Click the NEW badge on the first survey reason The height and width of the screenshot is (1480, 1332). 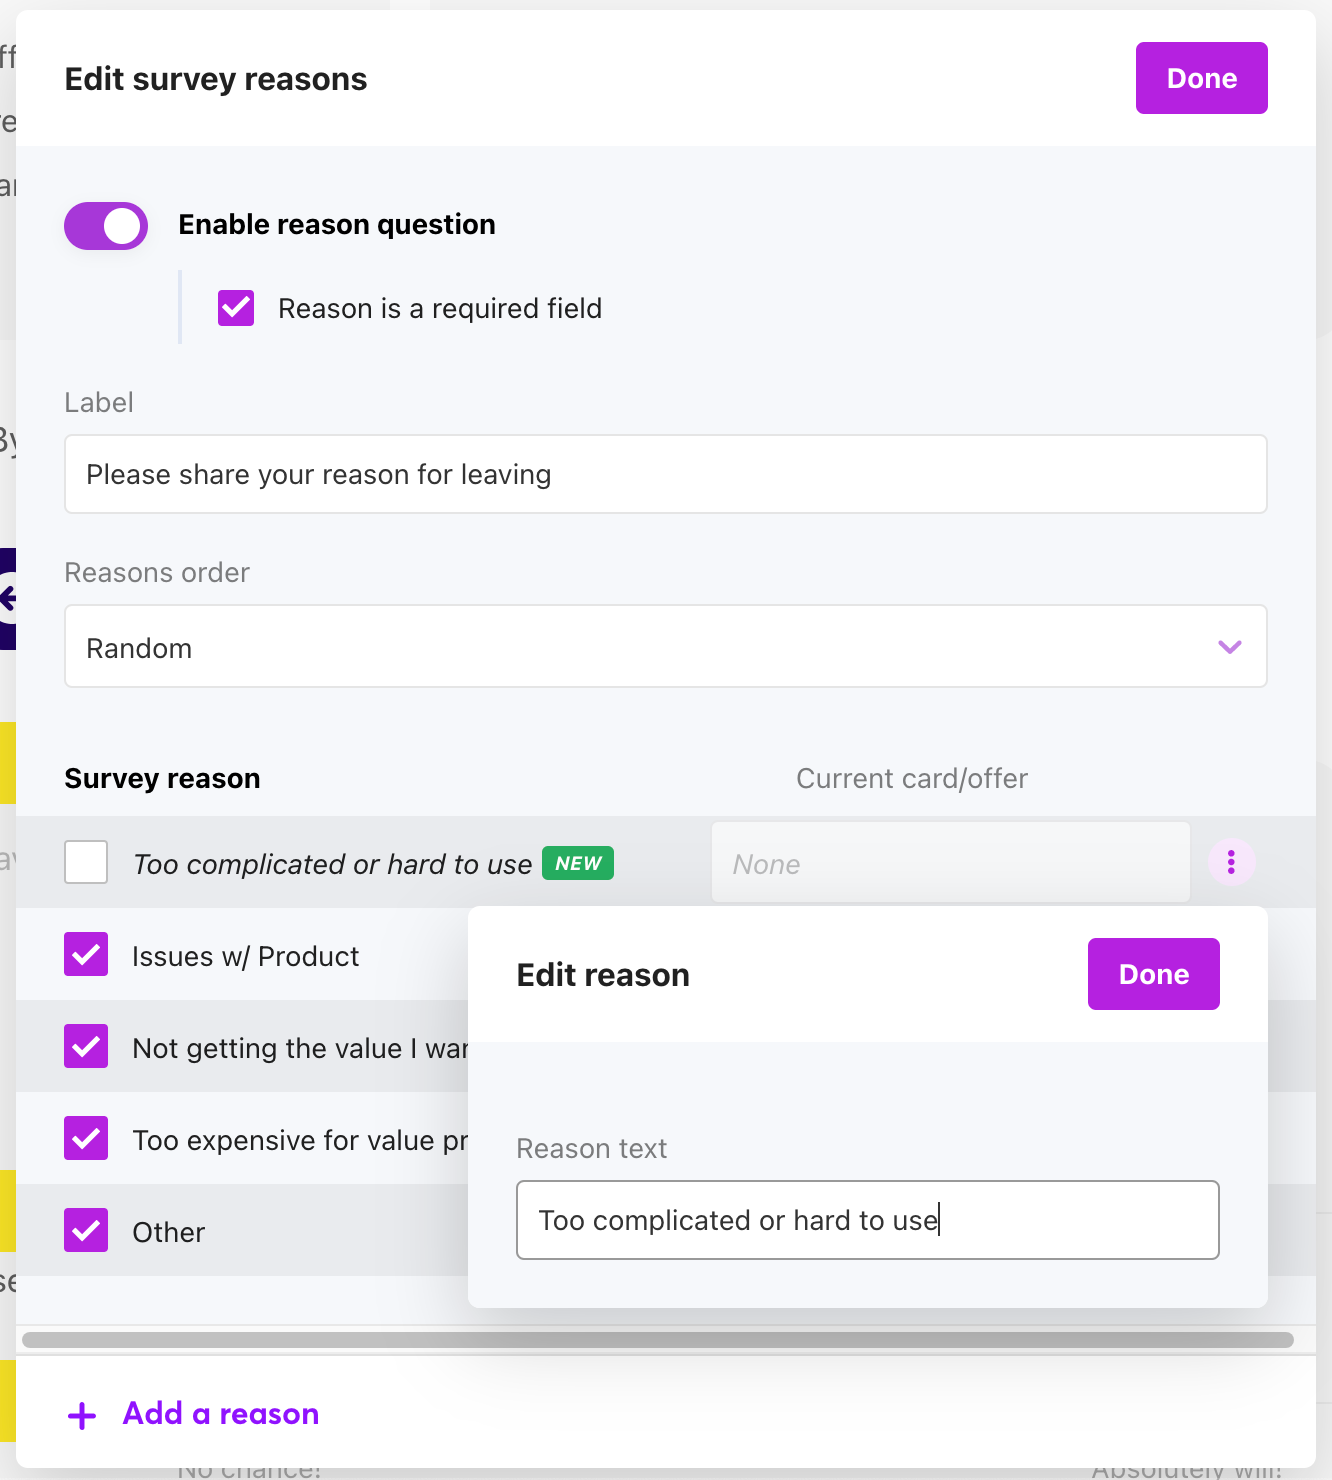pos(578,863)
